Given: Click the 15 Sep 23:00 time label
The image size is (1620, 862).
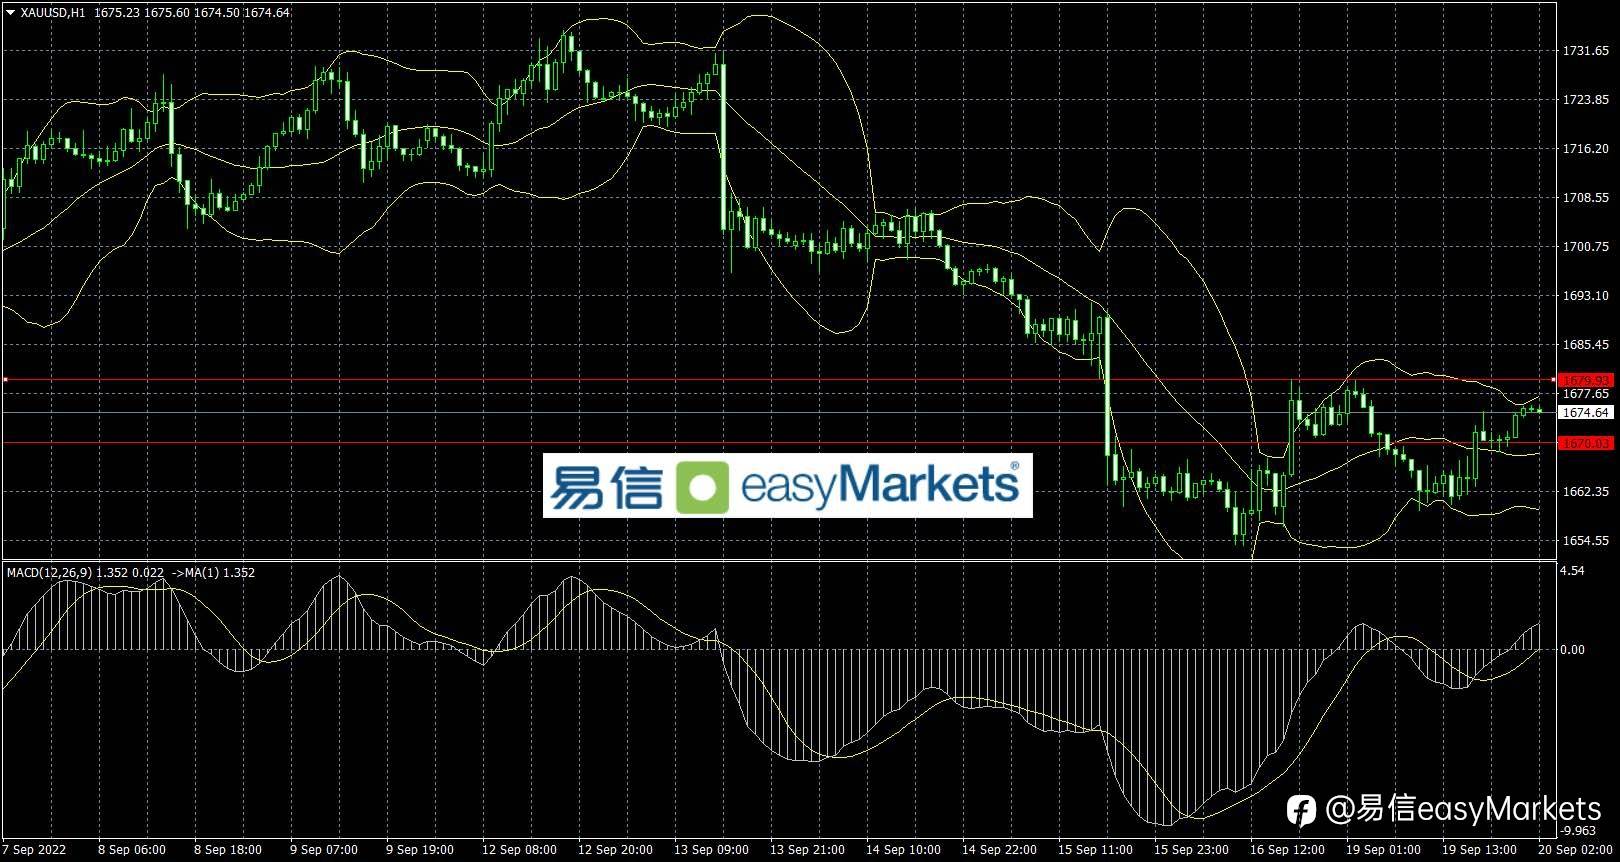Looking at the screenshot, I should [x=1191, y=850].
